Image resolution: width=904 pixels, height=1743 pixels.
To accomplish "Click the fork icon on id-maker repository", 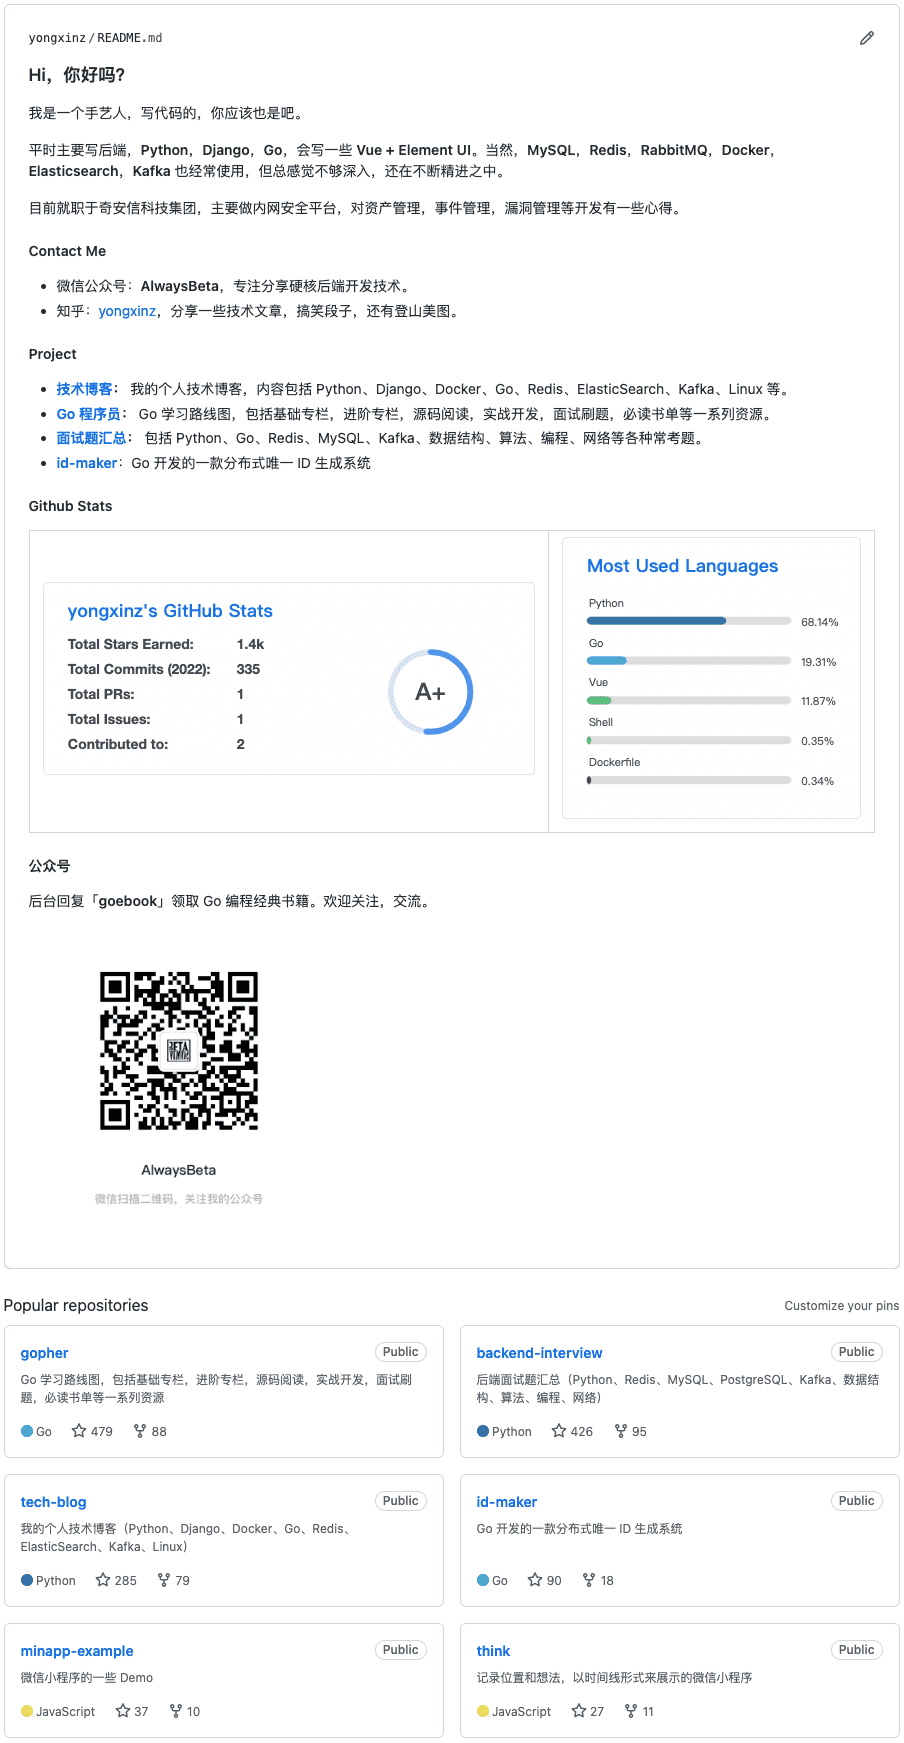I will click(589, 1580).
